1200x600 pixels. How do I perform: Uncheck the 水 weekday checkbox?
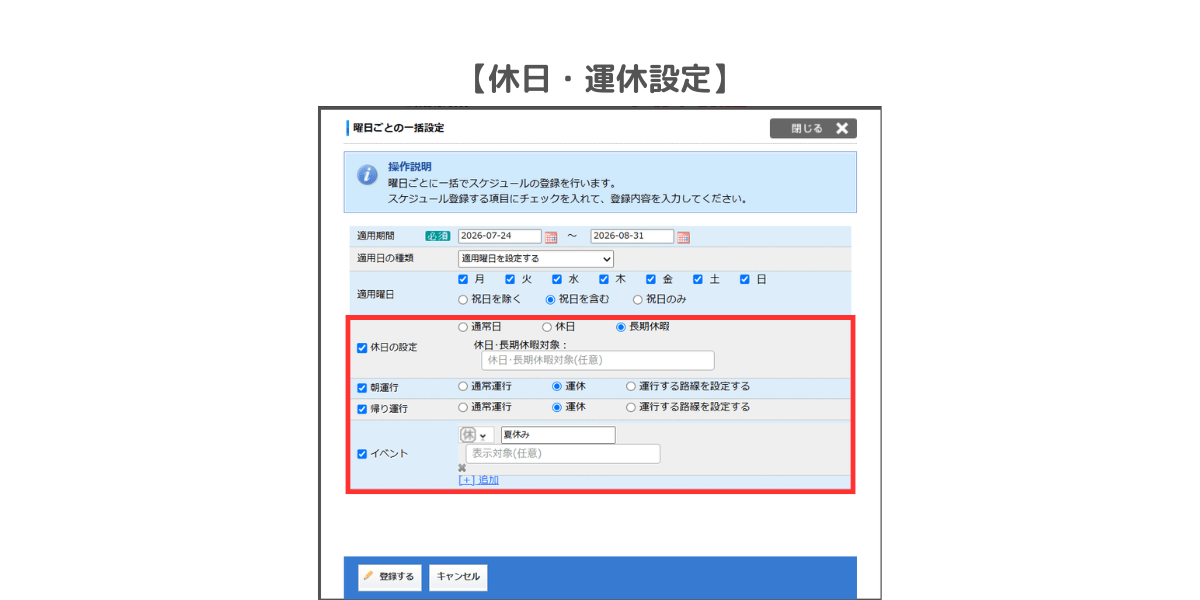557,280
